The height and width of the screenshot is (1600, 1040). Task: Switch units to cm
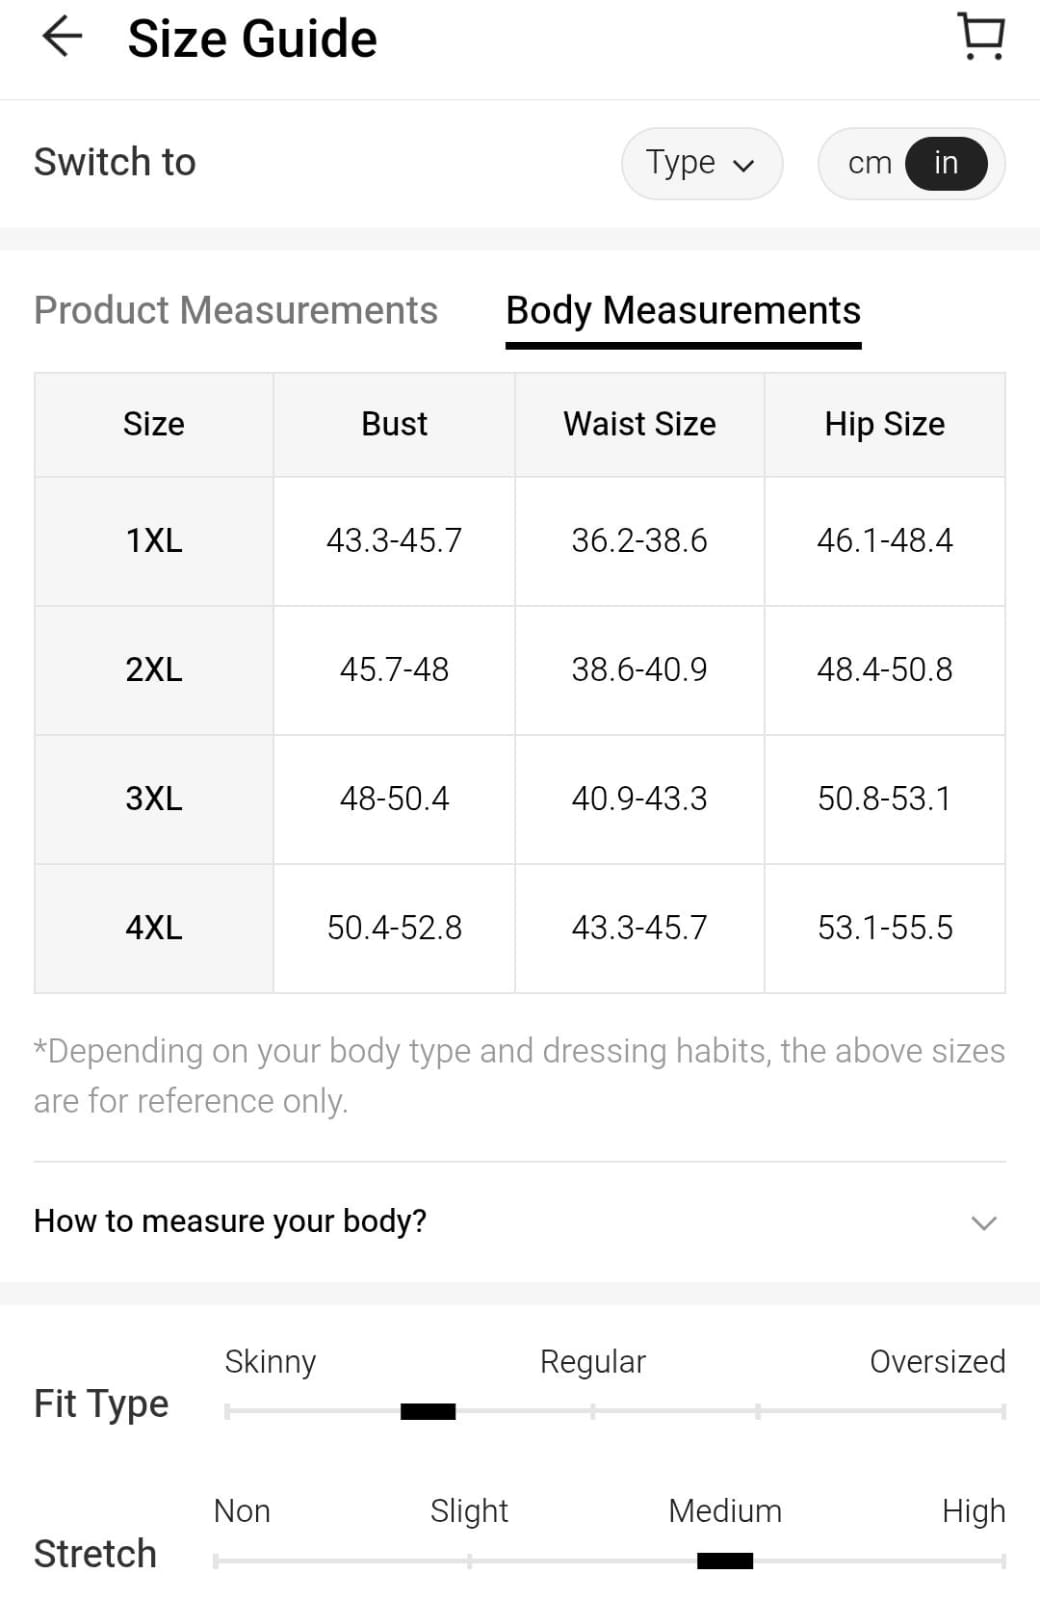tap(869, 163)
